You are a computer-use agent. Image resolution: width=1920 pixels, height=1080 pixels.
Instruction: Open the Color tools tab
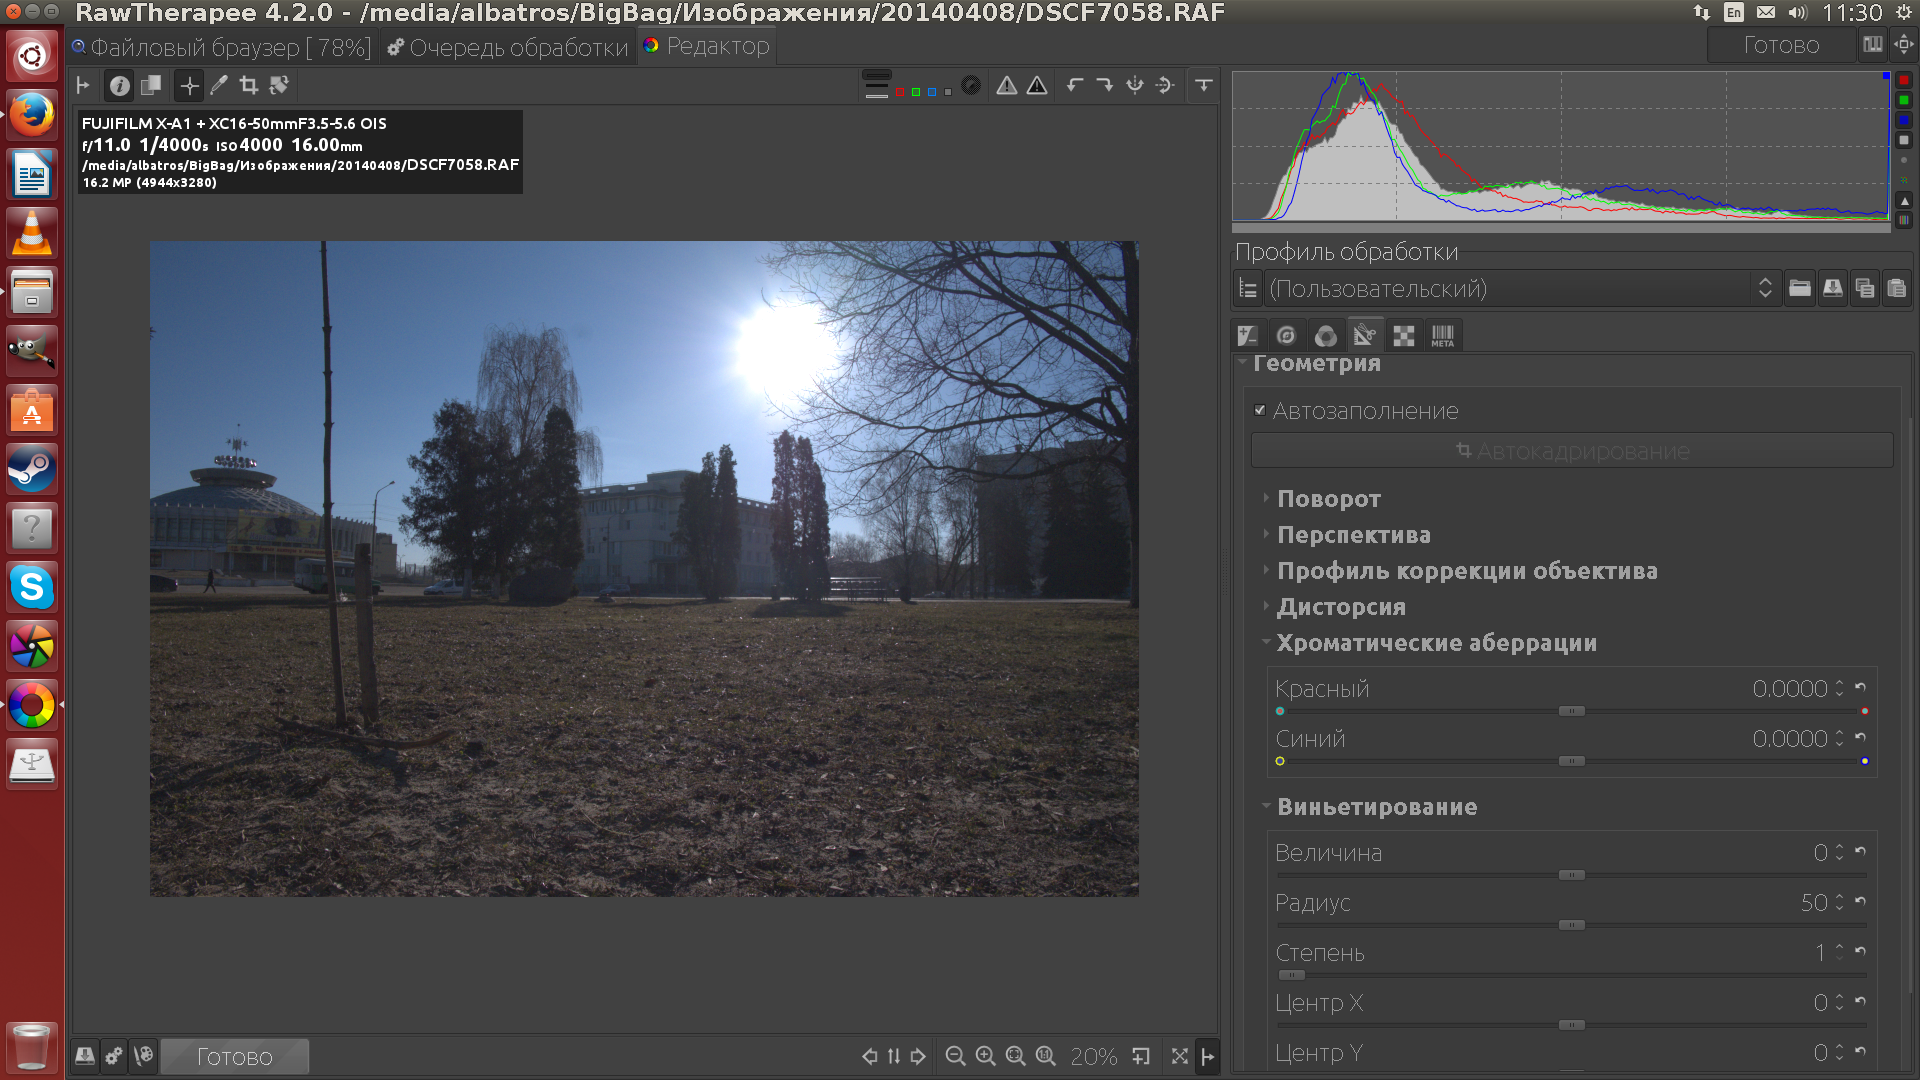pos(1326,335)
